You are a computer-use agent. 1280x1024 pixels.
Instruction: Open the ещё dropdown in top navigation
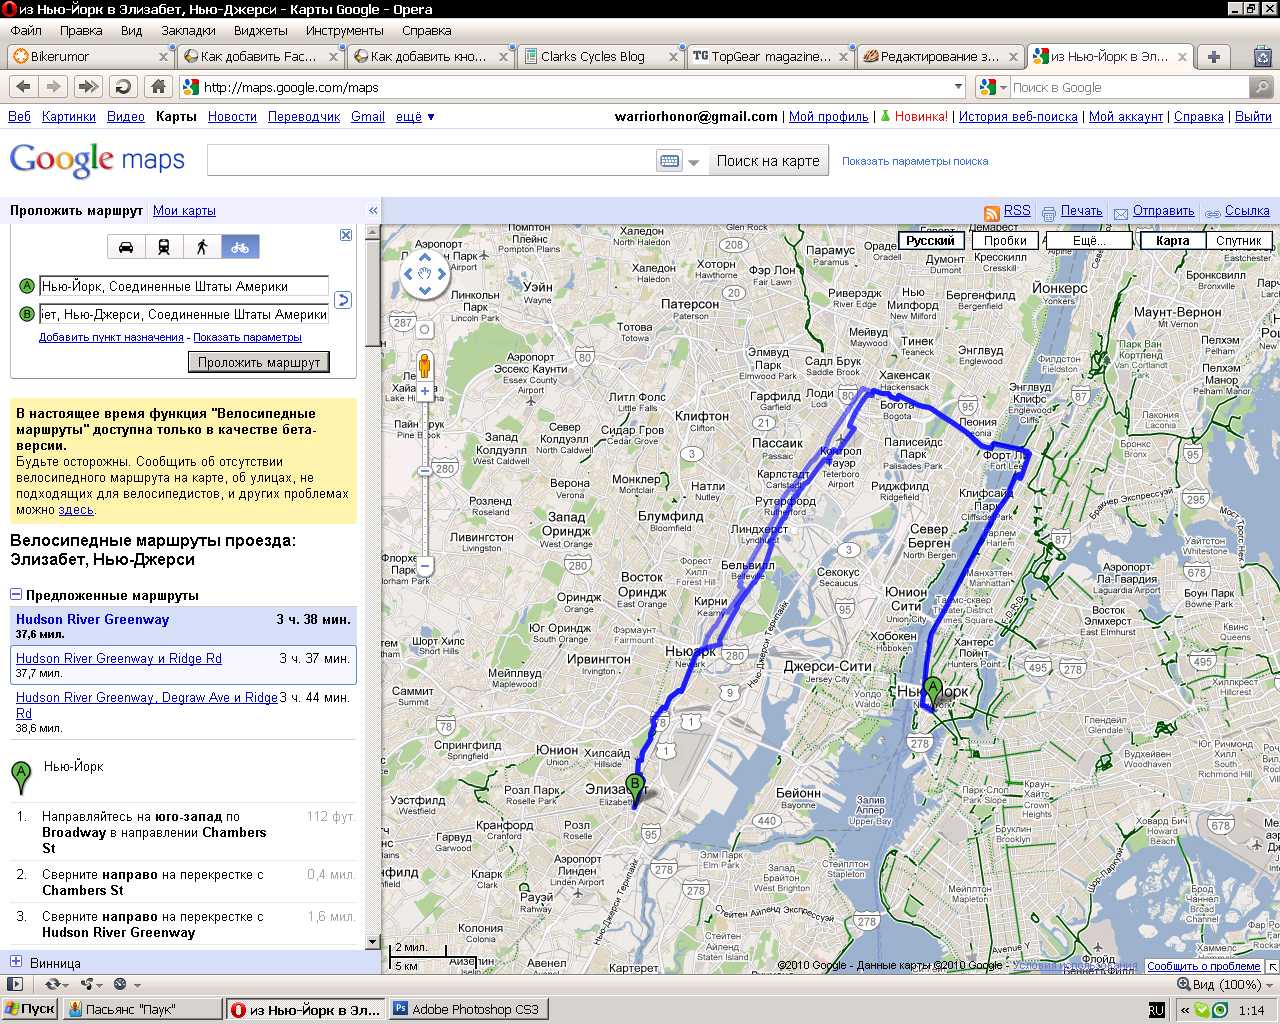click(x=415, y=117)
